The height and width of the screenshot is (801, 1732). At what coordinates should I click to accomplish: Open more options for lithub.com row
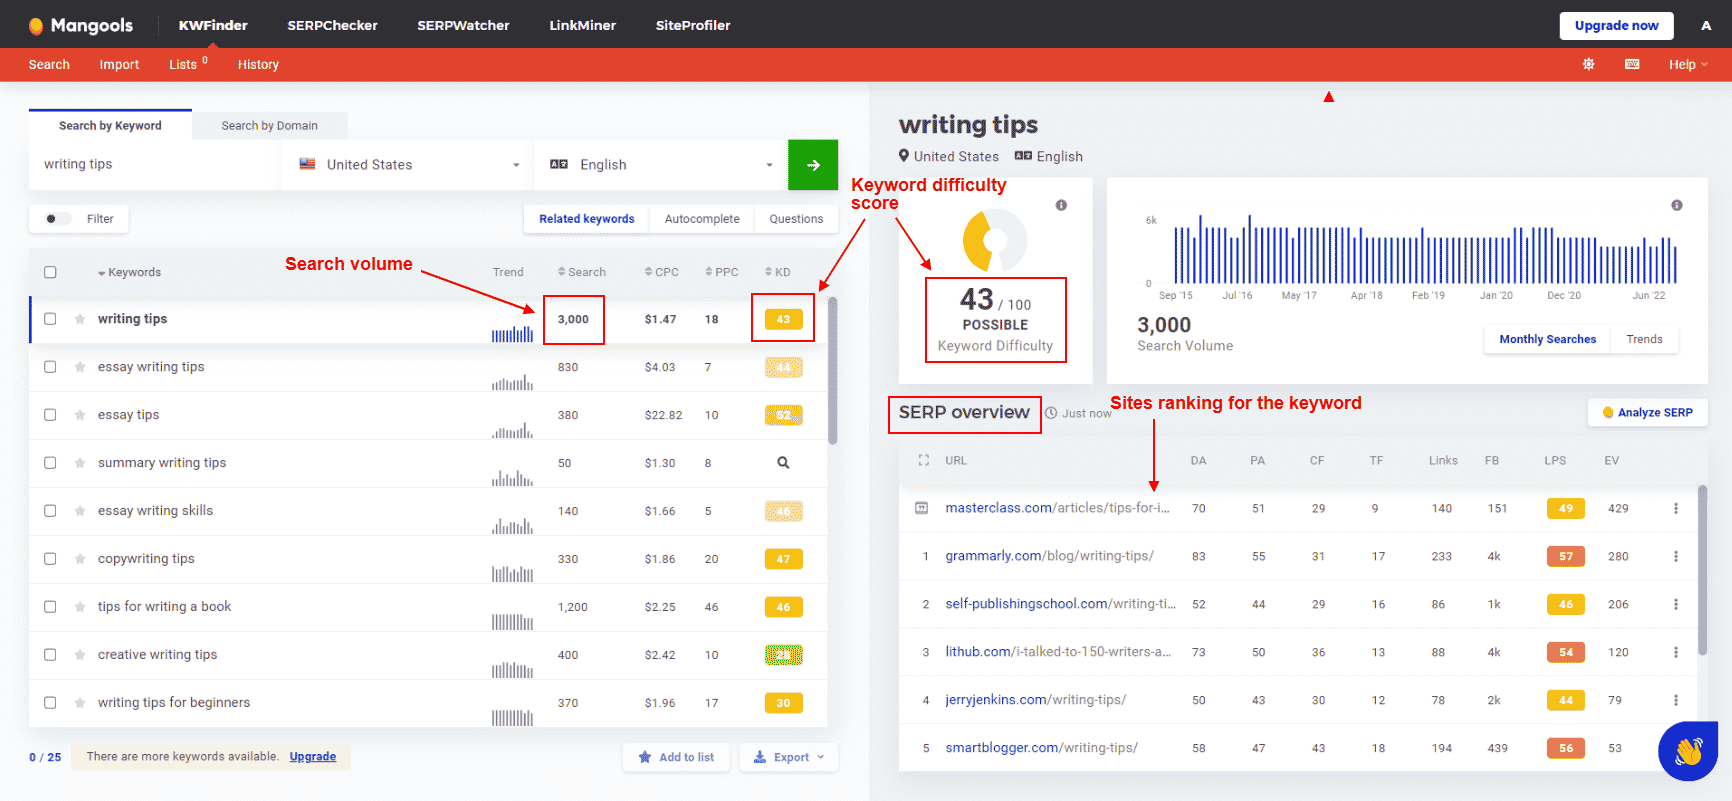coord(1676,652)
